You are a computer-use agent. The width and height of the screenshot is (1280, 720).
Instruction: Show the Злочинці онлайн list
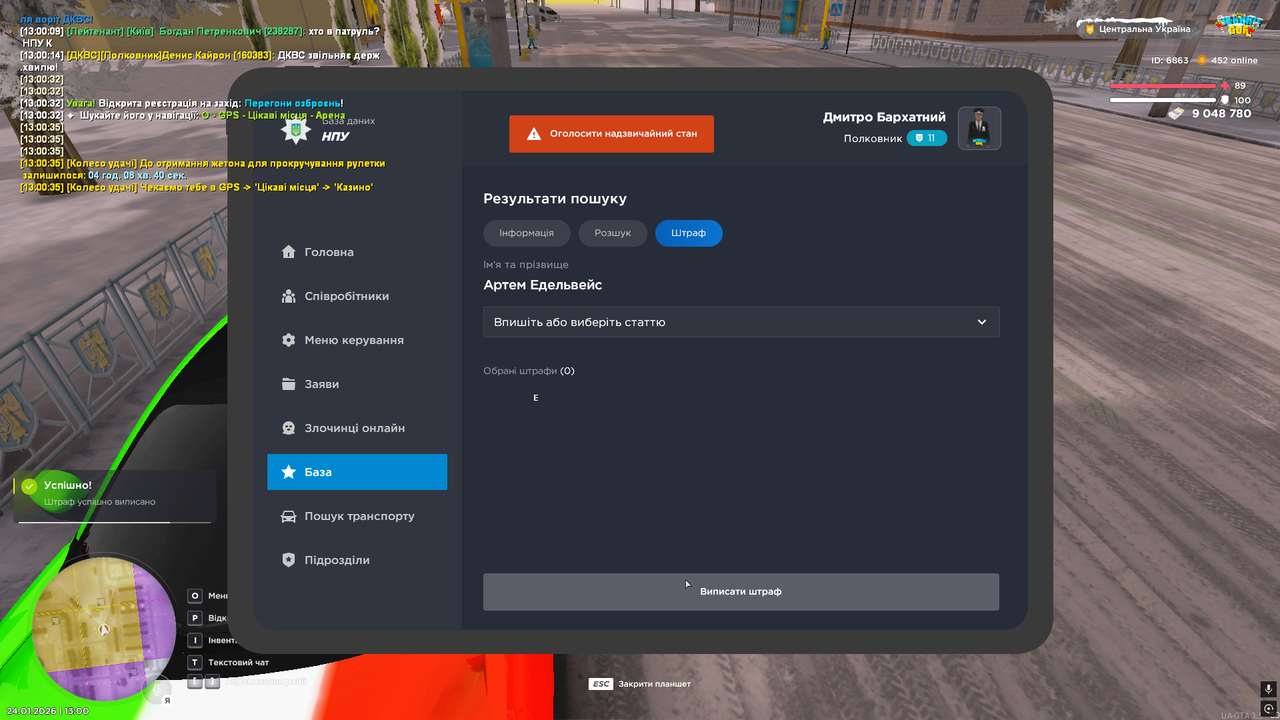click(x=357, y=428)
